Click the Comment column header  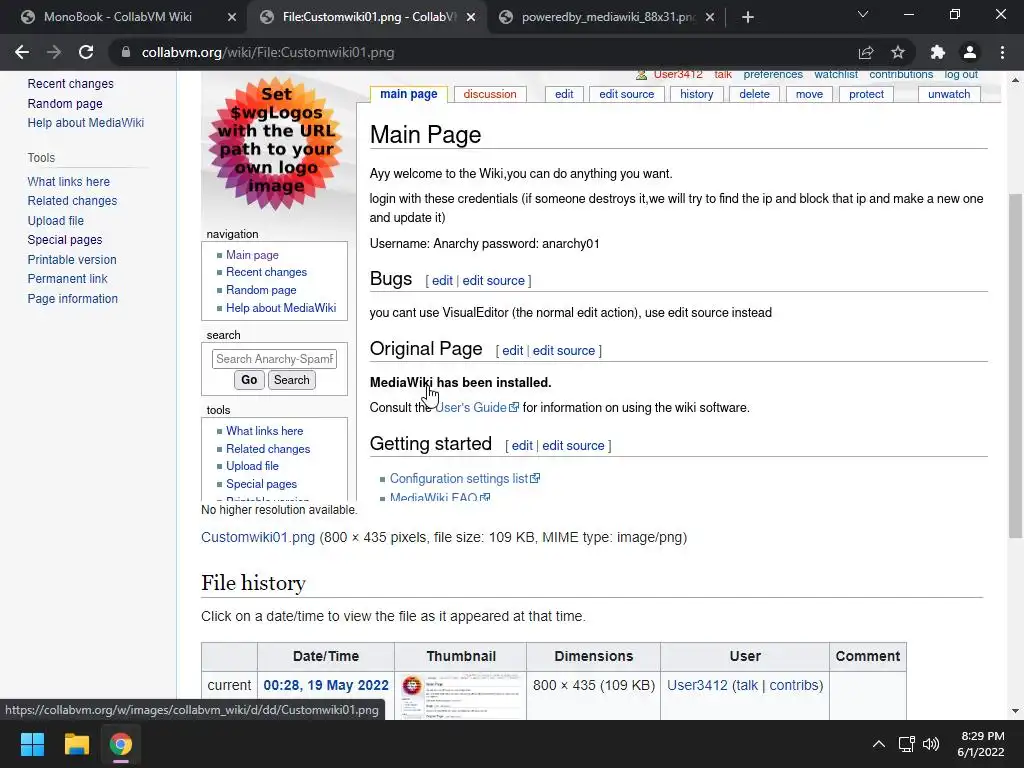click(x=868, y=656)
